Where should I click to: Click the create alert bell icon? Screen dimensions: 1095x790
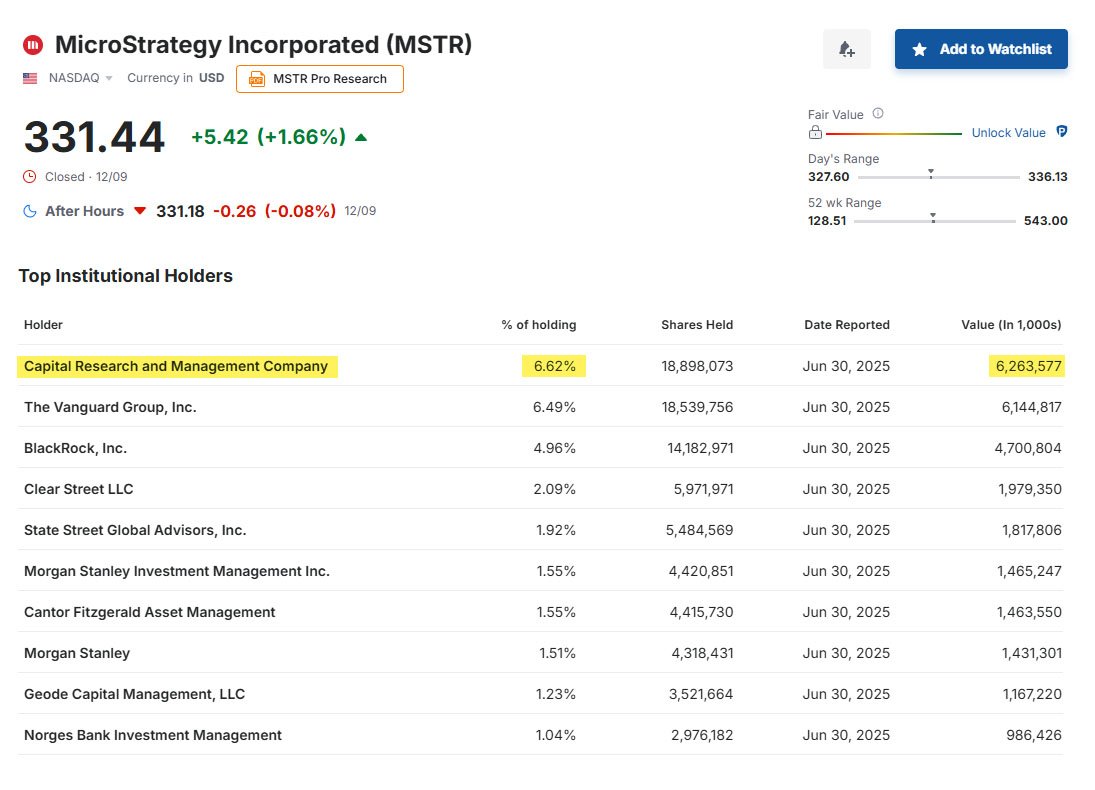coord(846,49)
